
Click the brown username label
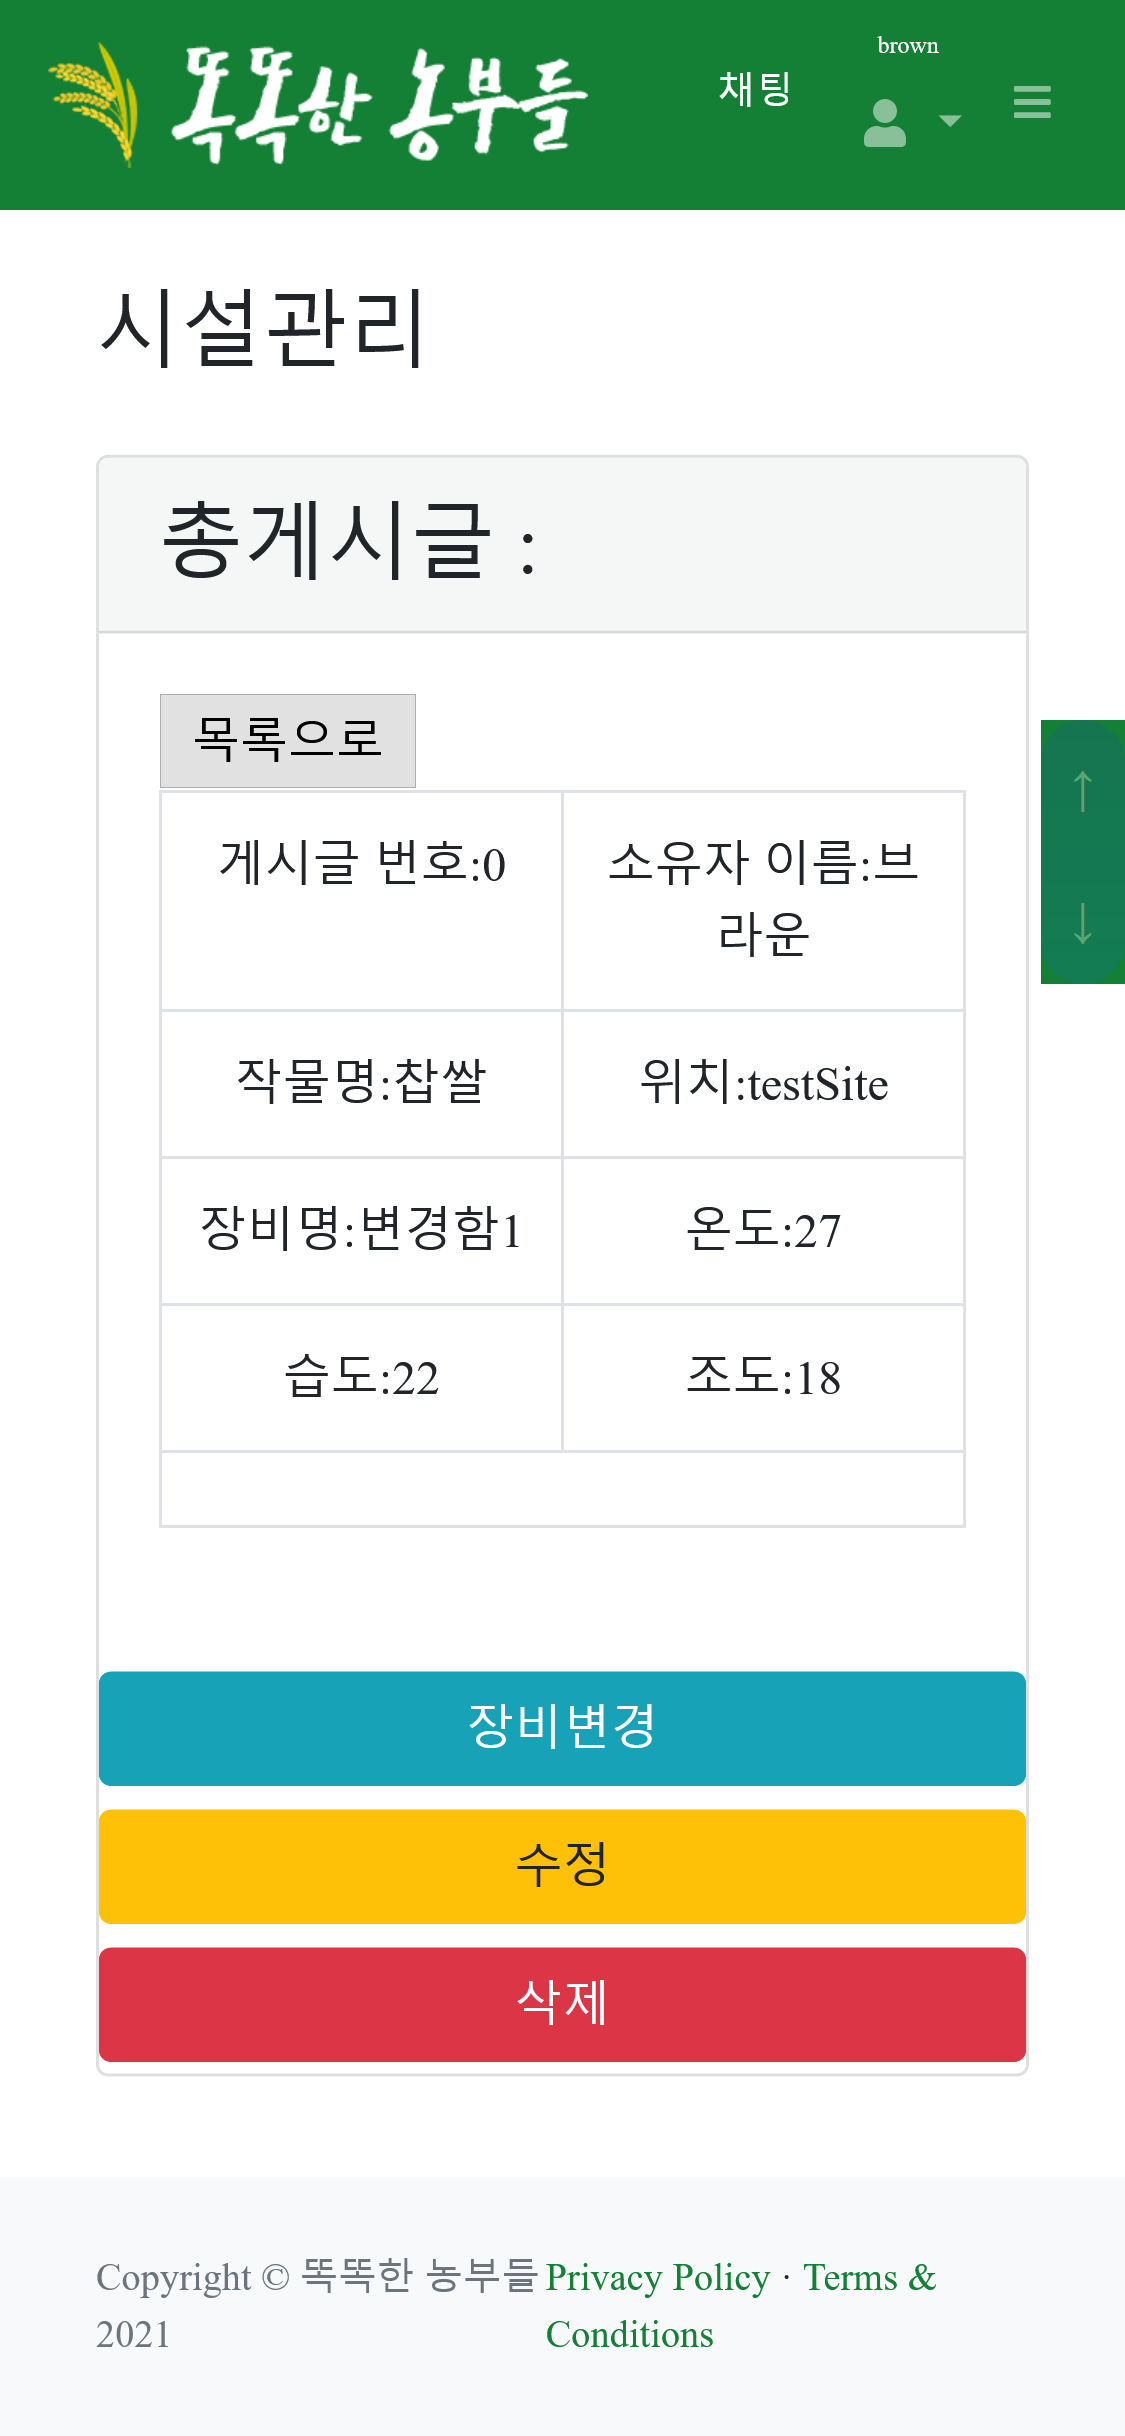point(908,45)
